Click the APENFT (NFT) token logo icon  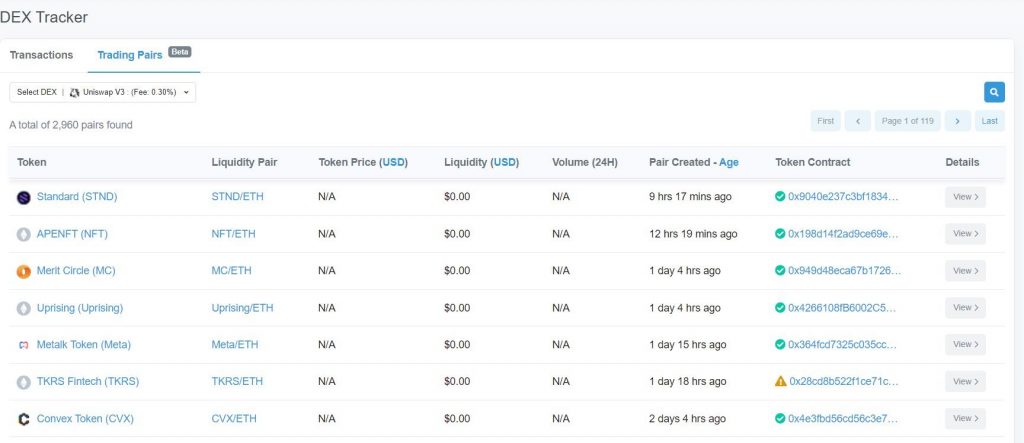[x=24, y=234]
